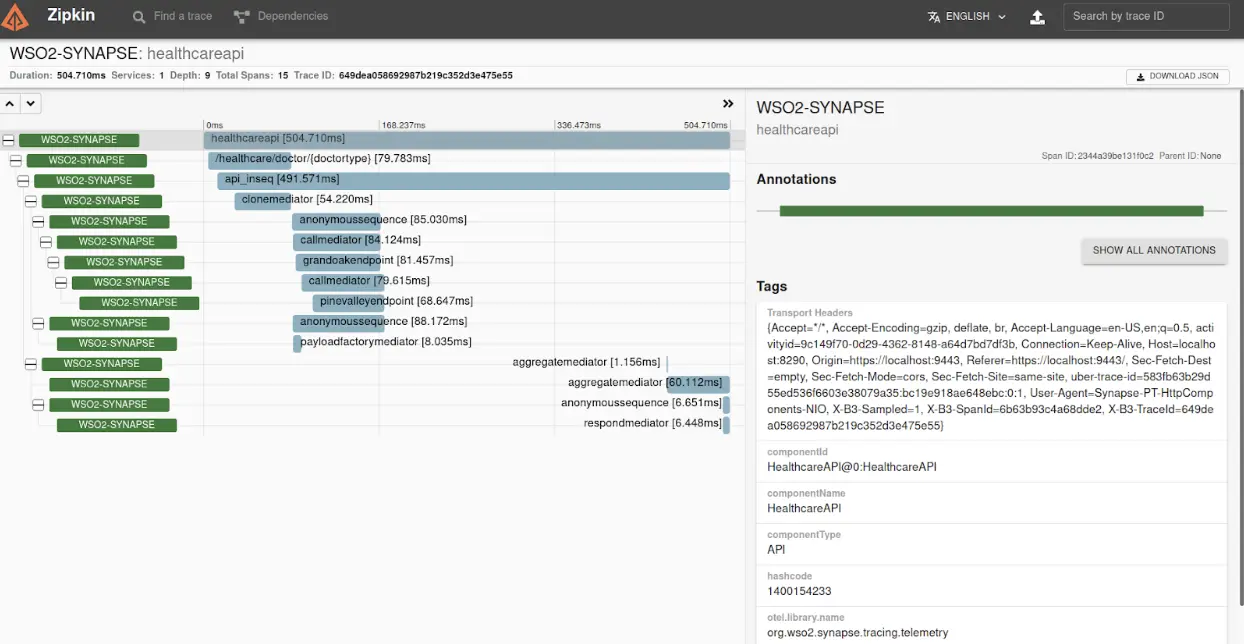Click the Annotations section heading

tap(796, 180)
